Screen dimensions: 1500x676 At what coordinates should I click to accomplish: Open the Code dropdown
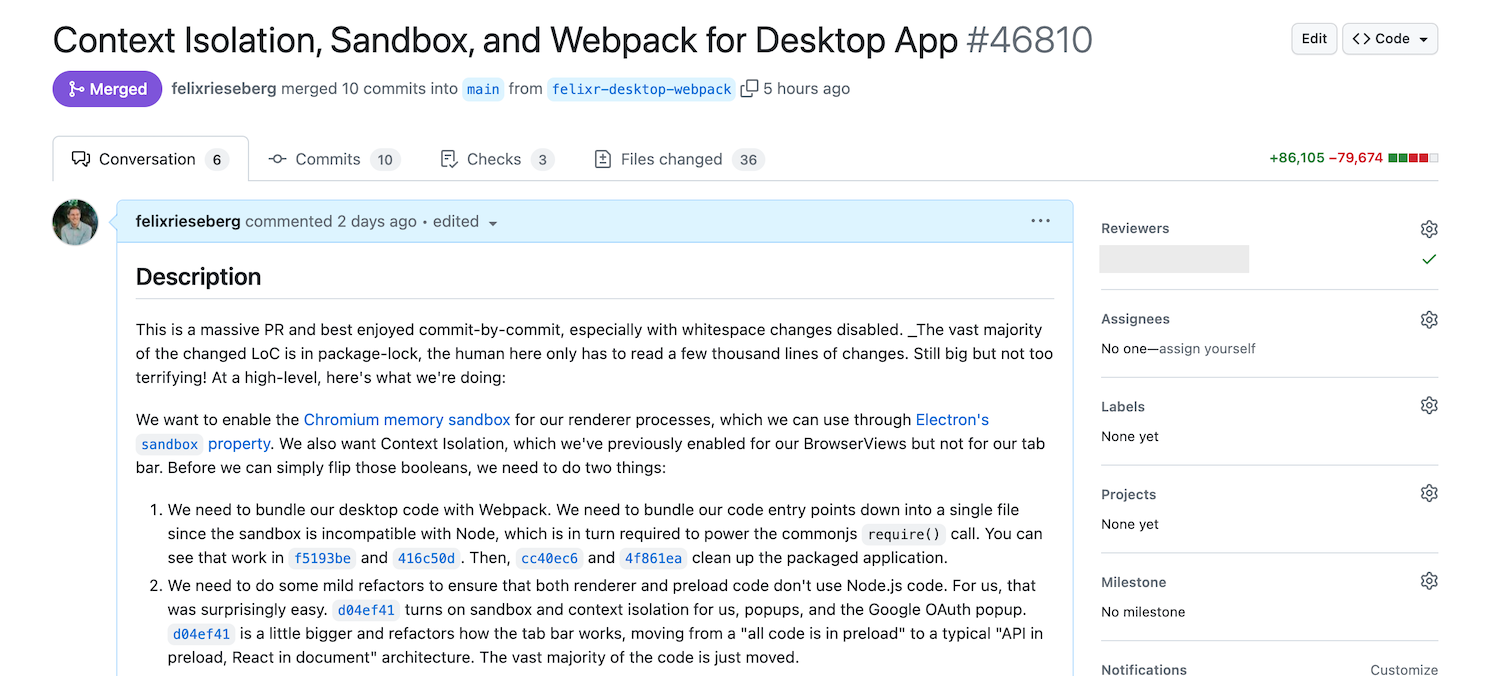pos(1390,38)
